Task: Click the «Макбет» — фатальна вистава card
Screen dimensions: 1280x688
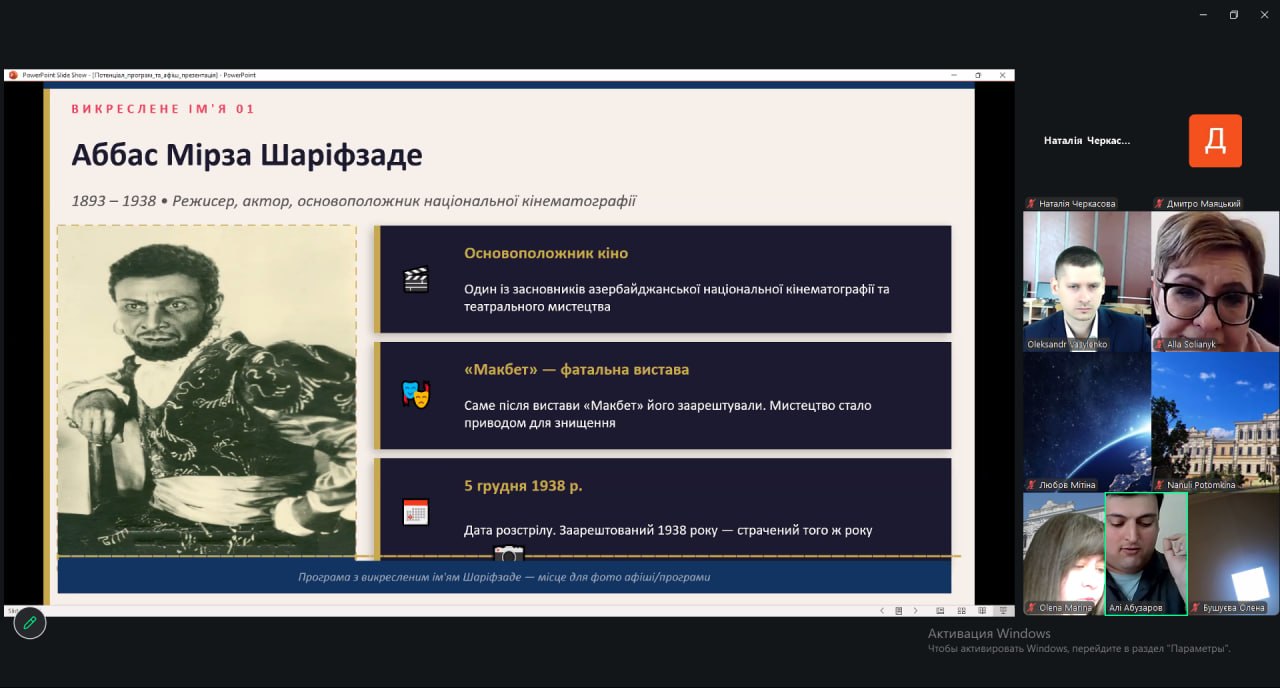Action: 663,395
